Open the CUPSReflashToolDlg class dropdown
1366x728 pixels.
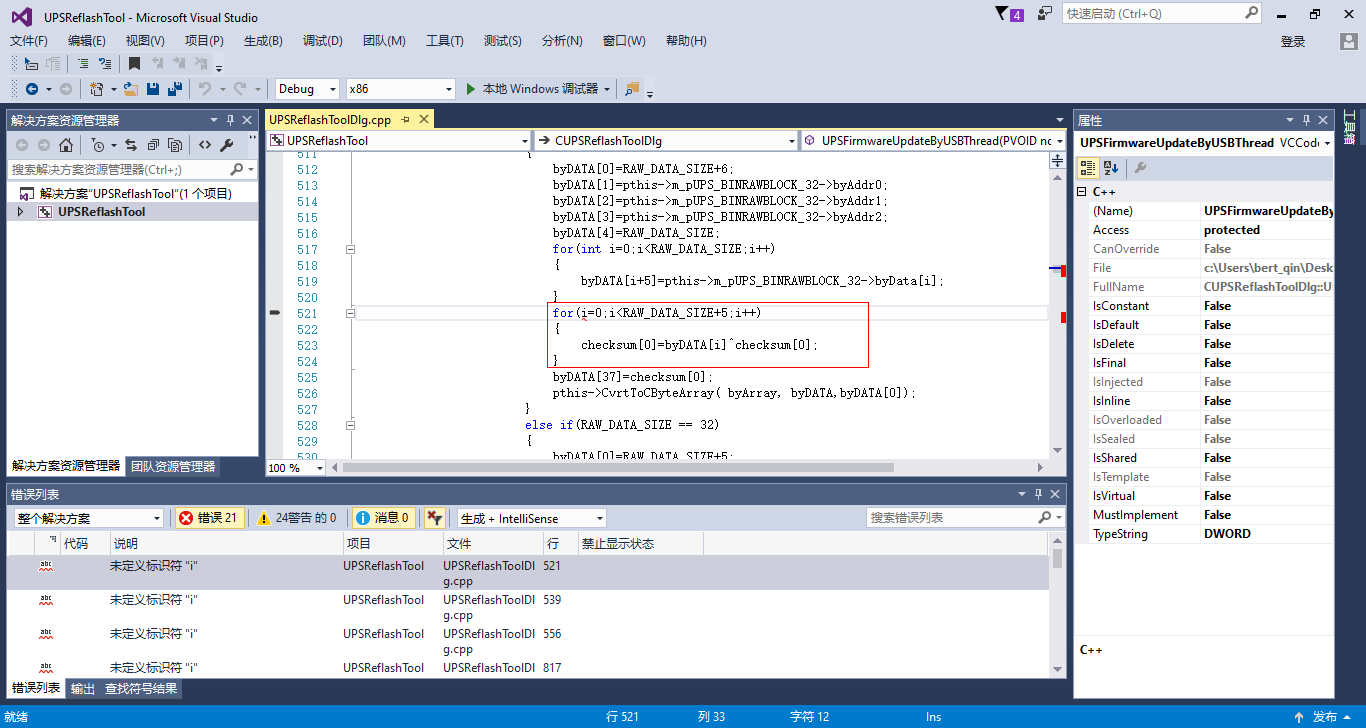(x=665, y=141)
